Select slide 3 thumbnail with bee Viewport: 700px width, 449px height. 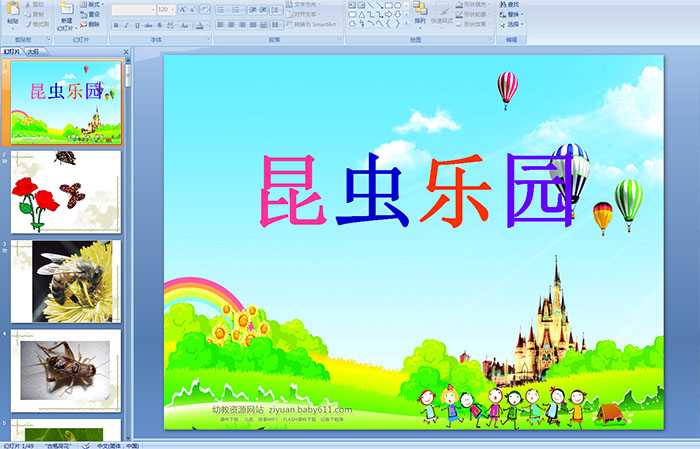point(66,281)
